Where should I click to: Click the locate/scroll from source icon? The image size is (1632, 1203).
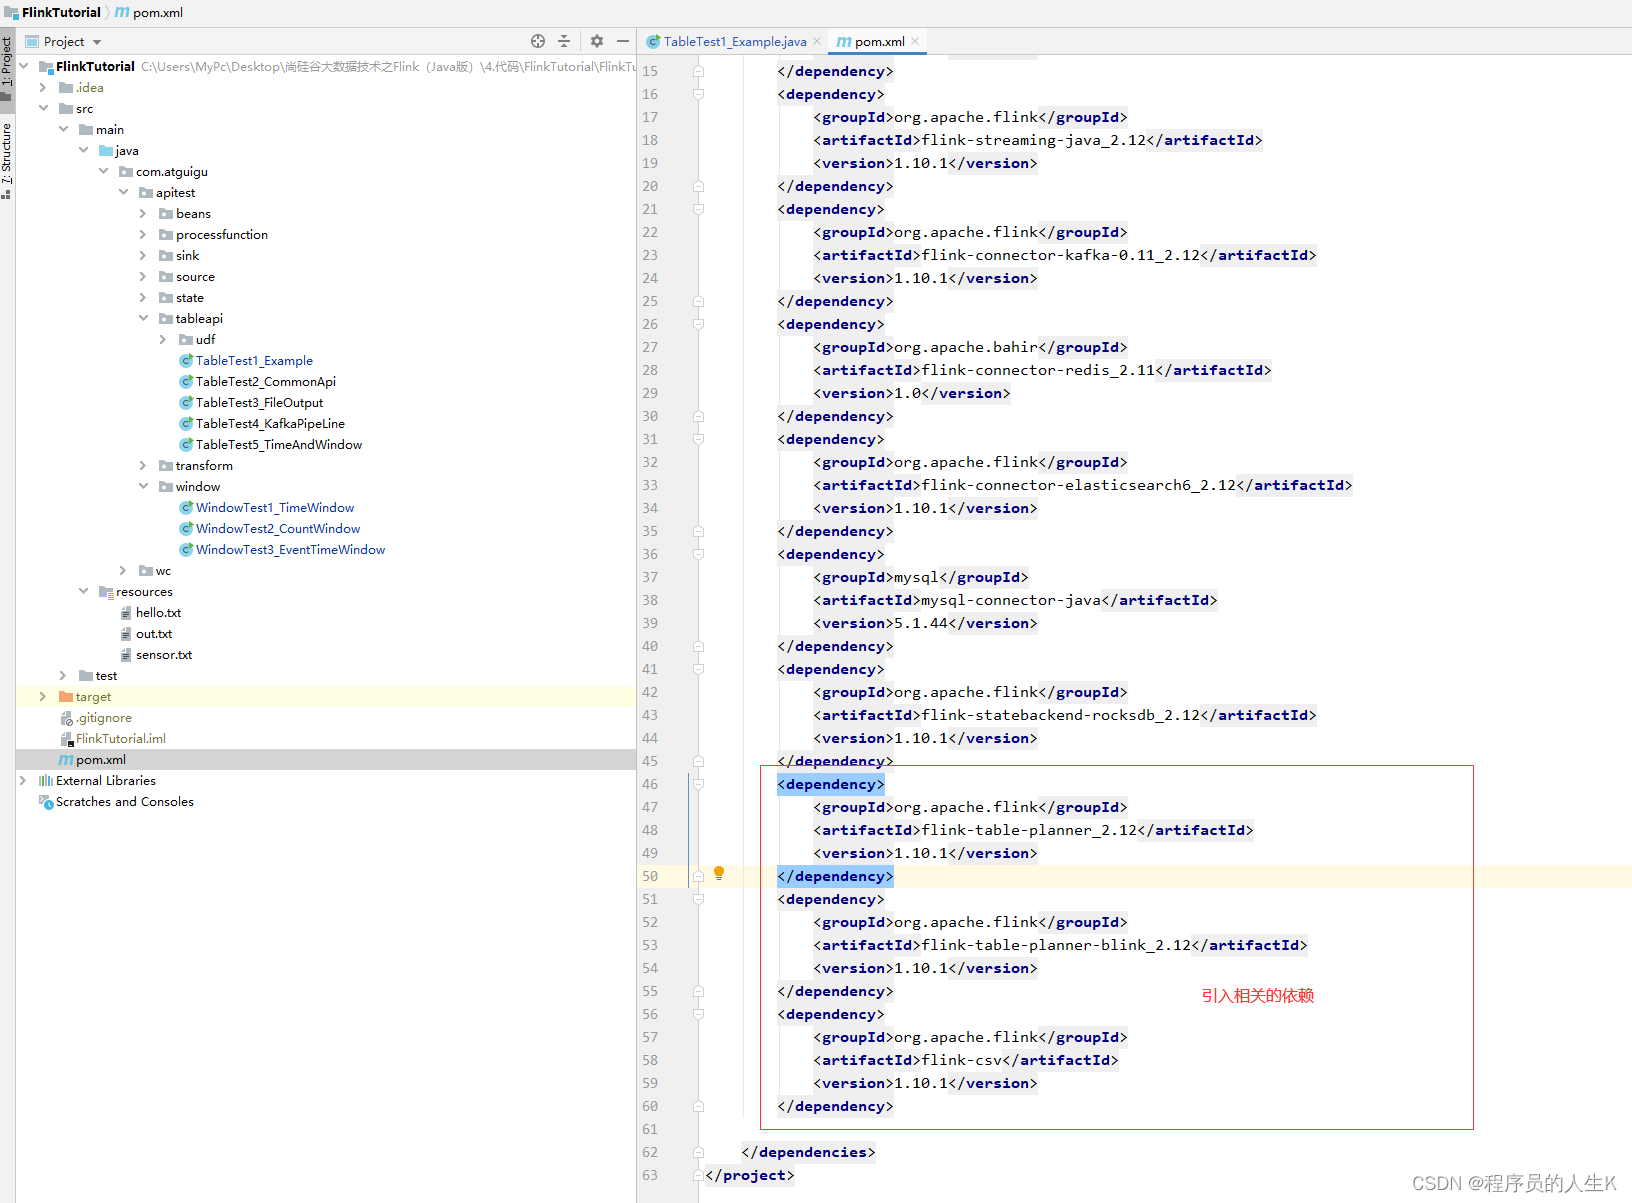coord(538,41)
